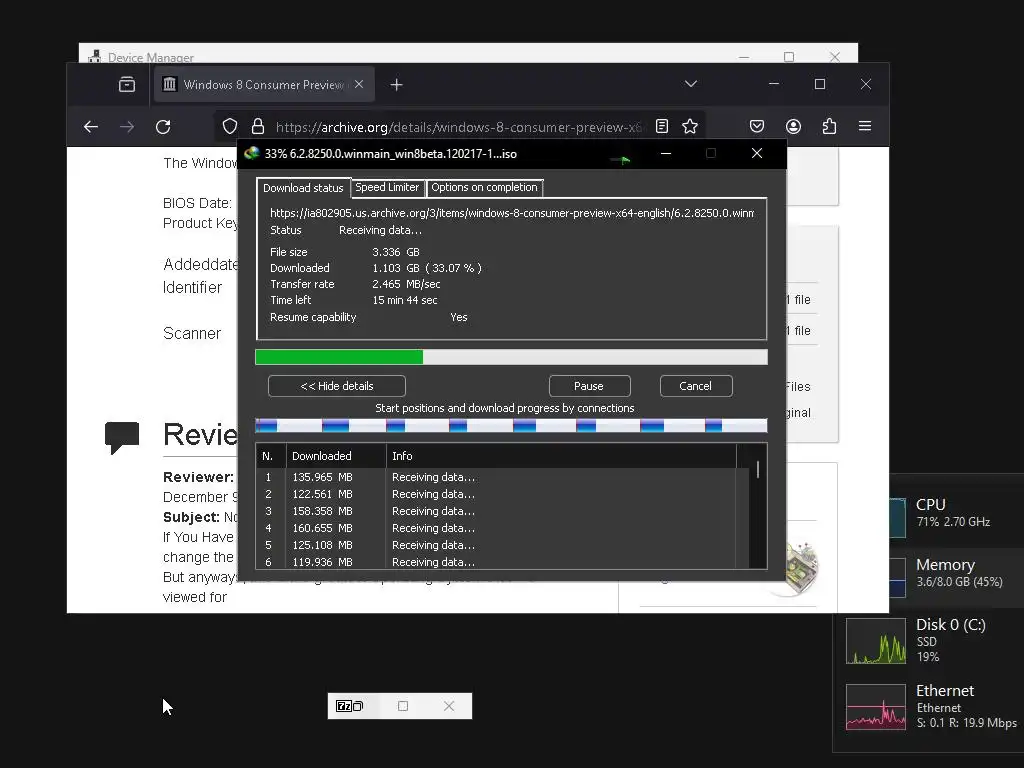
Task: Open the Options on completion tab
Action: click(x=485, y=187)
